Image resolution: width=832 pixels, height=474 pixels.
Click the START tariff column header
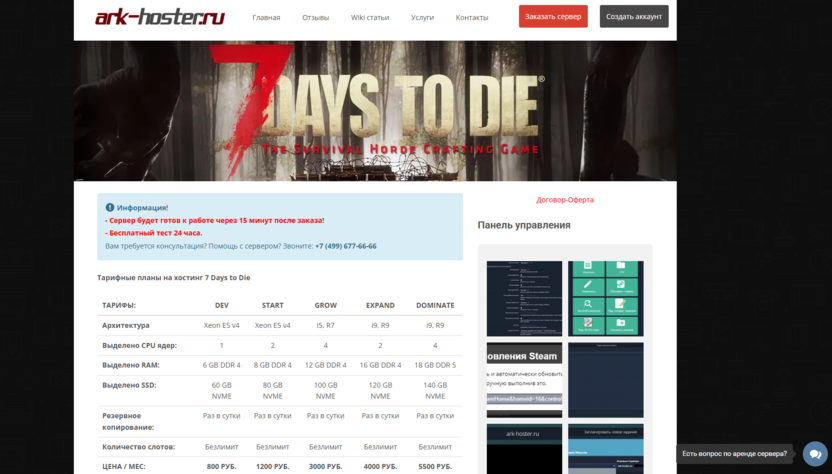tap(273, 306)
